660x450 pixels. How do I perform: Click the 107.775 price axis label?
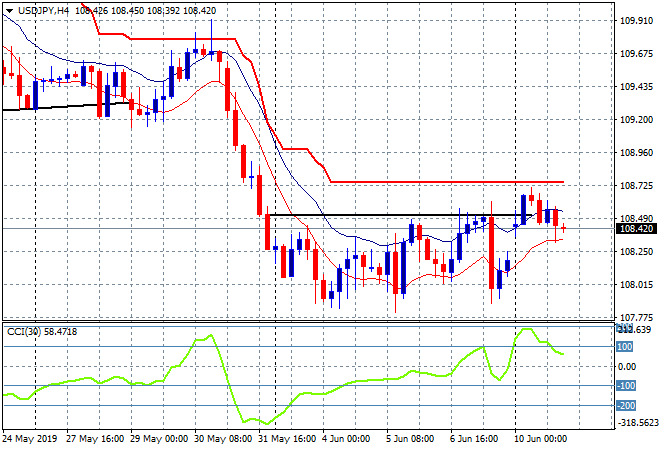click(x=636, y=317)
